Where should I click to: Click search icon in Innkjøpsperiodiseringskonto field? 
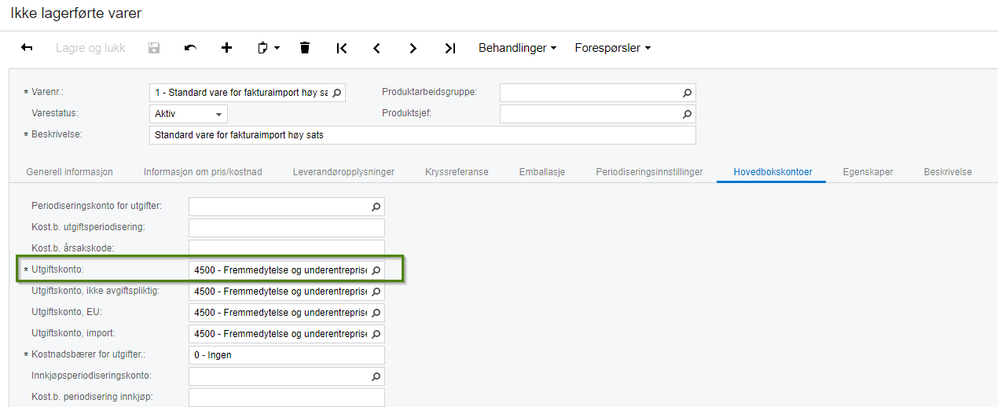click(376, 376)
